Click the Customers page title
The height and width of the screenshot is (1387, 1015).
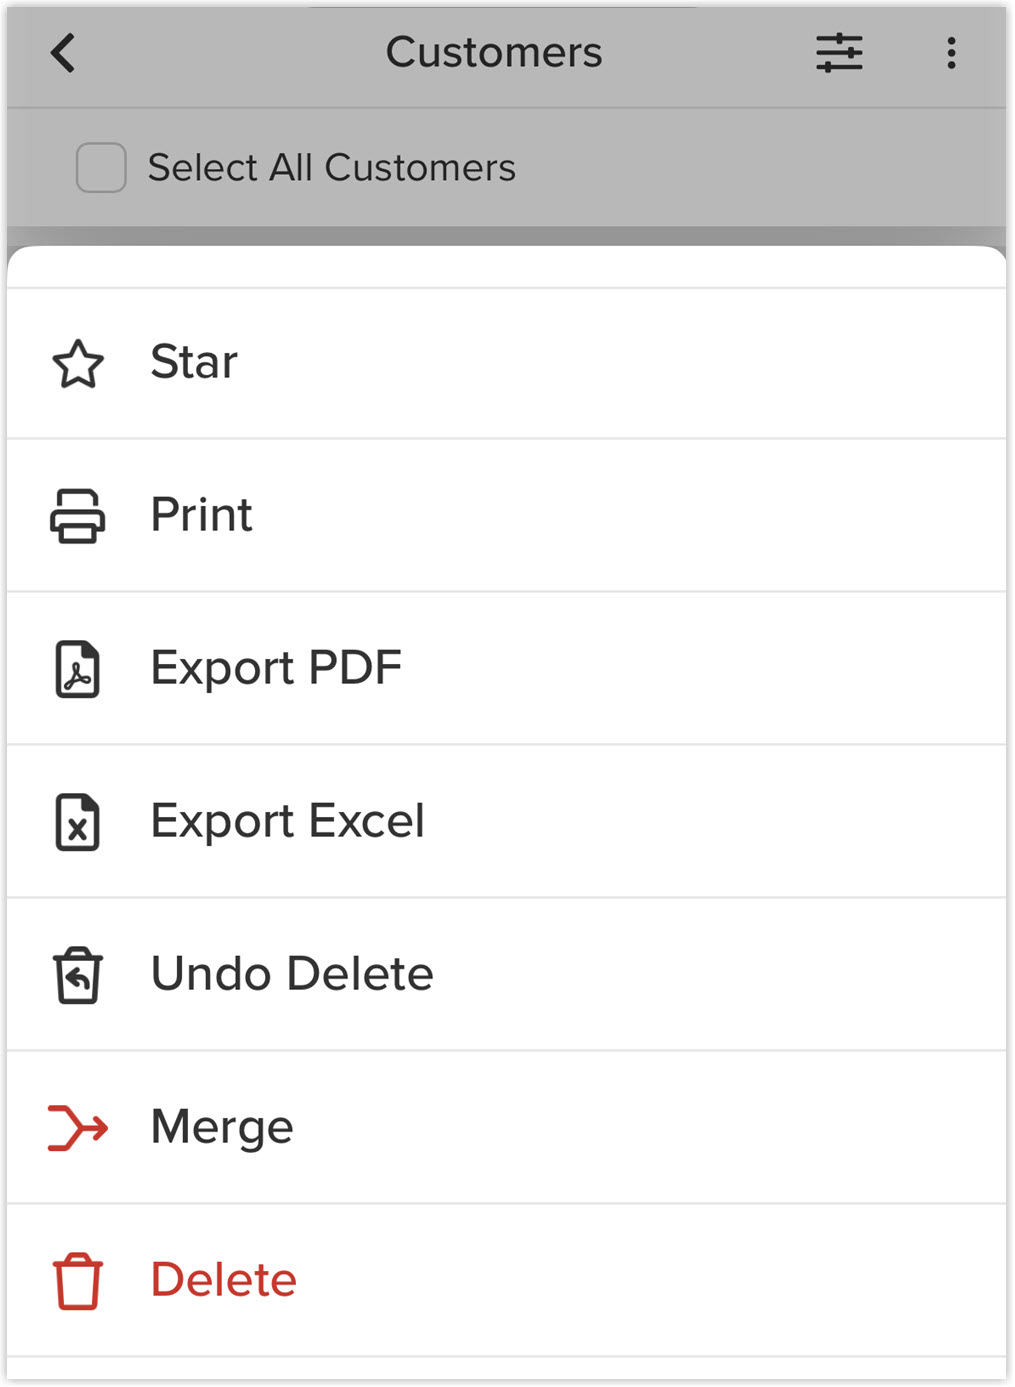(x=494, y=52)
